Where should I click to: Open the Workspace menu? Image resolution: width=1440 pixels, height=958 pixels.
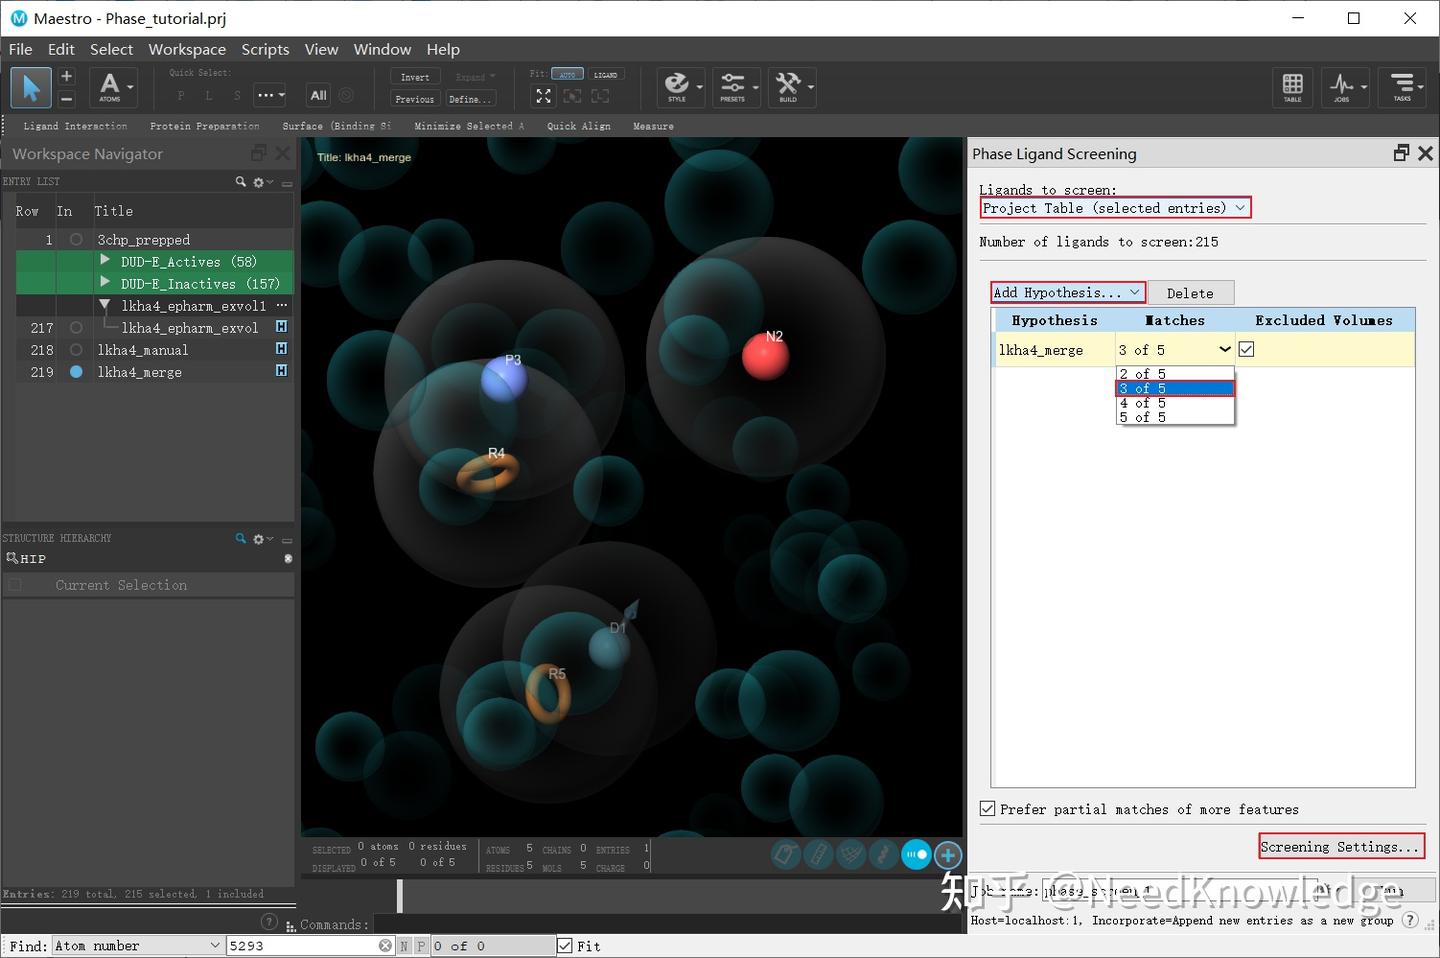[x=186, y=49]
